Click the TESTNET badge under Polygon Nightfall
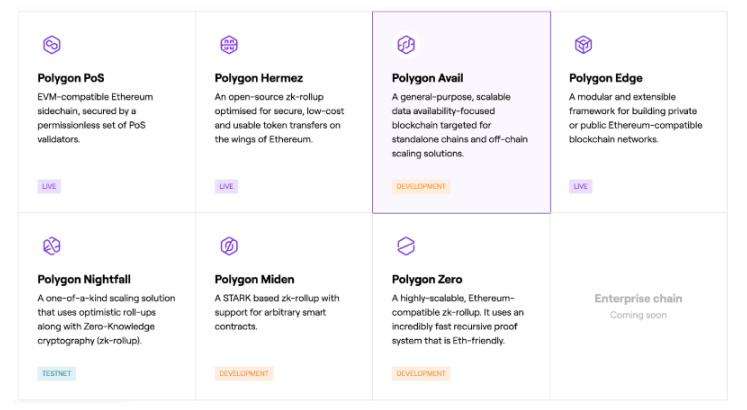747x410 pixels. point(57,373)
